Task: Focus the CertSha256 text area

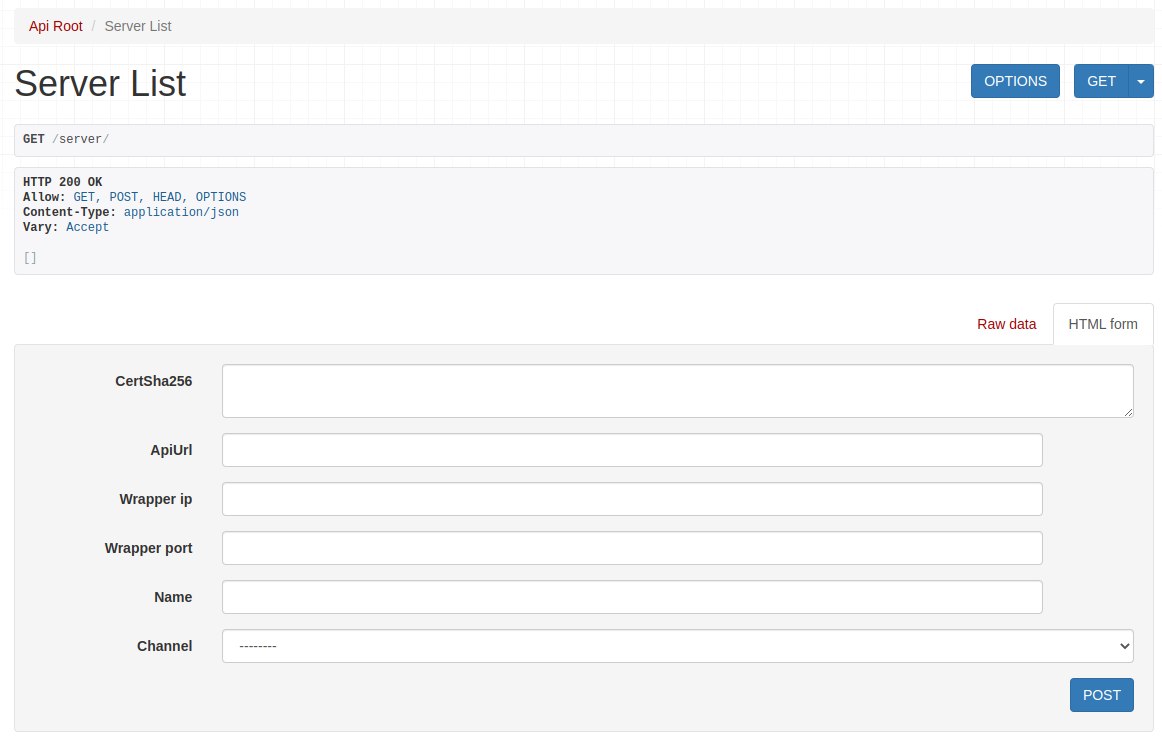Action: (677, 390)
